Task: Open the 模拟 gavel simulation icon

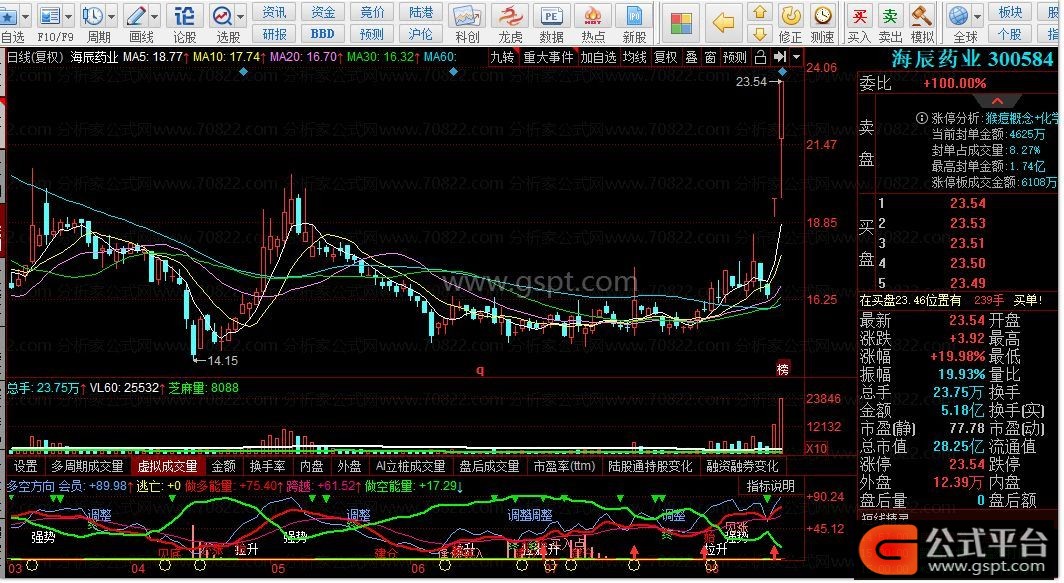Action: [922, 16]
